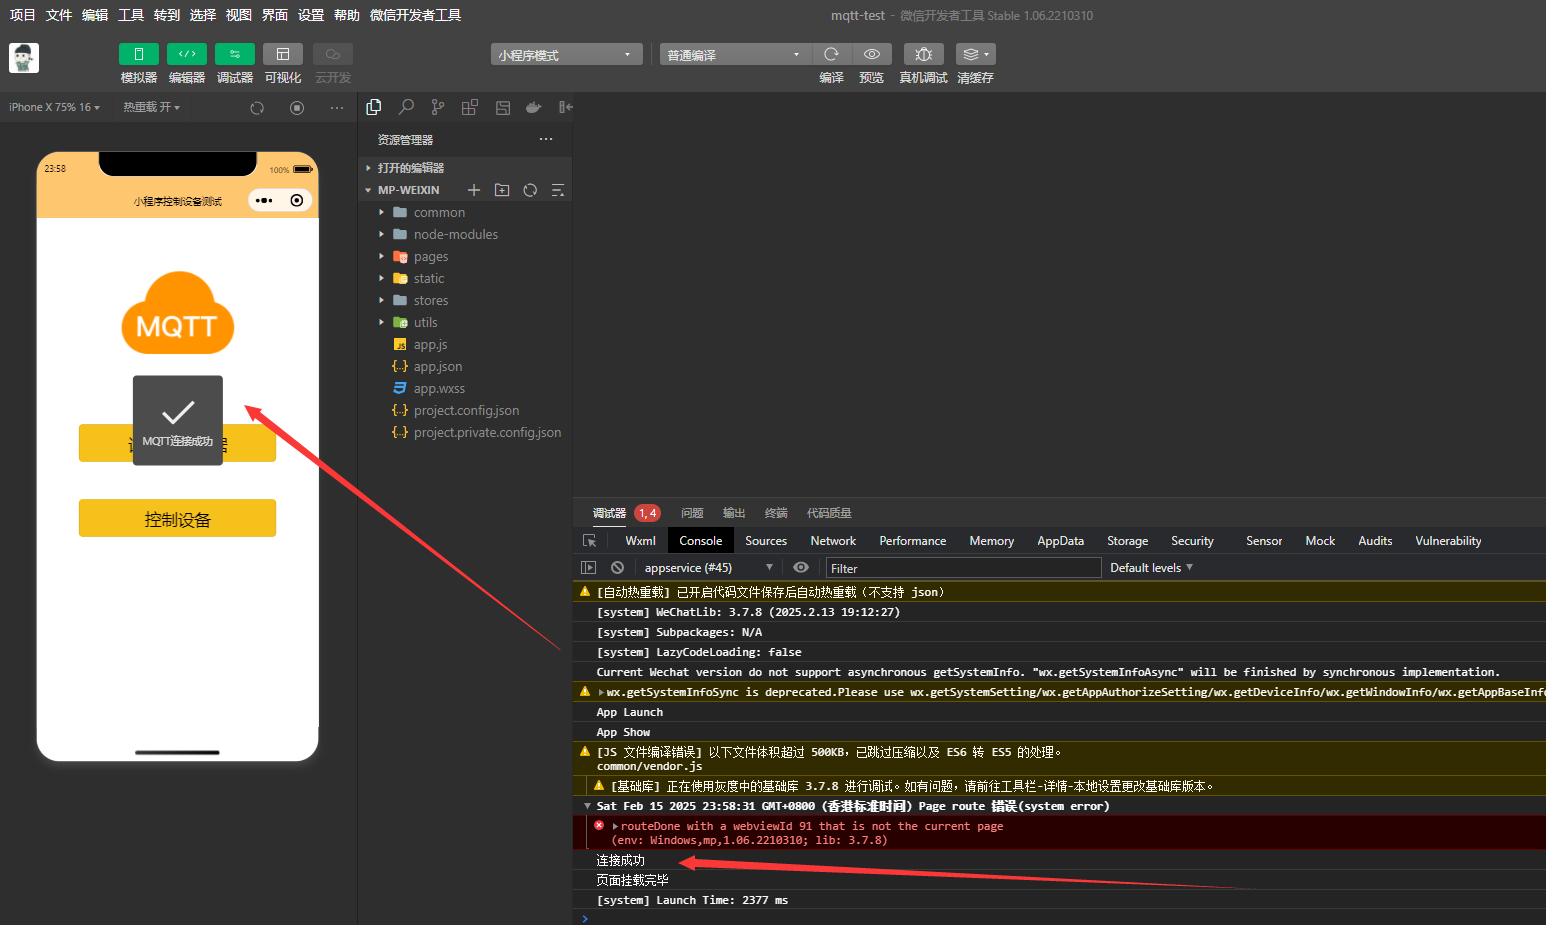Image resolution: width=1546 pixels, height=925 pixels.
Task: Open app.json in the file tree
Action: tap(438, 367)
